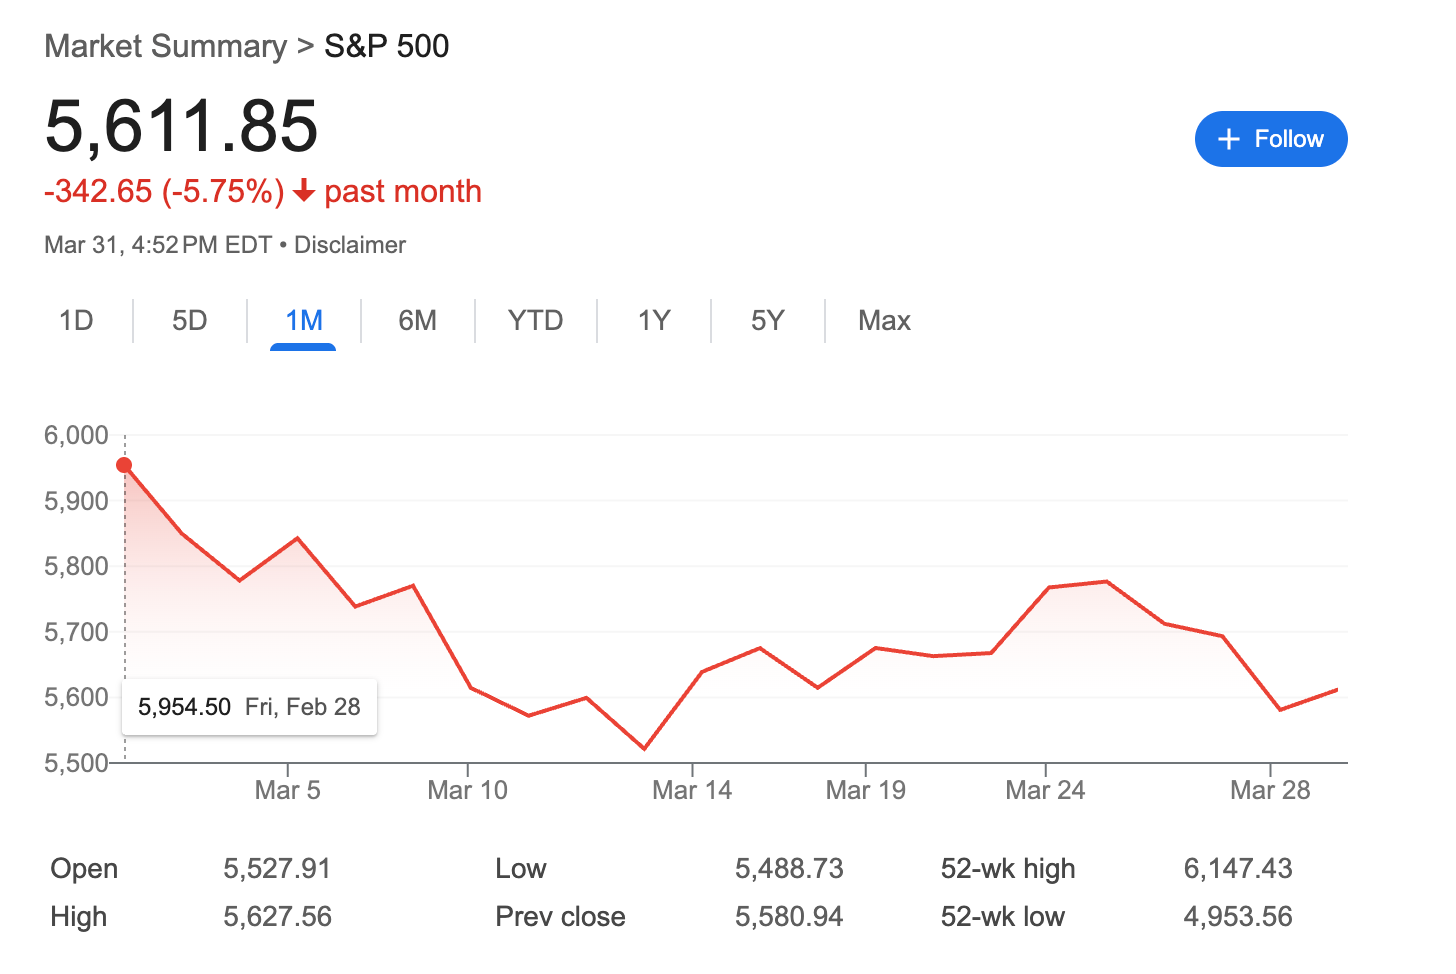Click the S&P 500 breadcrumb title
Viewport: 1456px width, 974px height.
click(387, 46)
